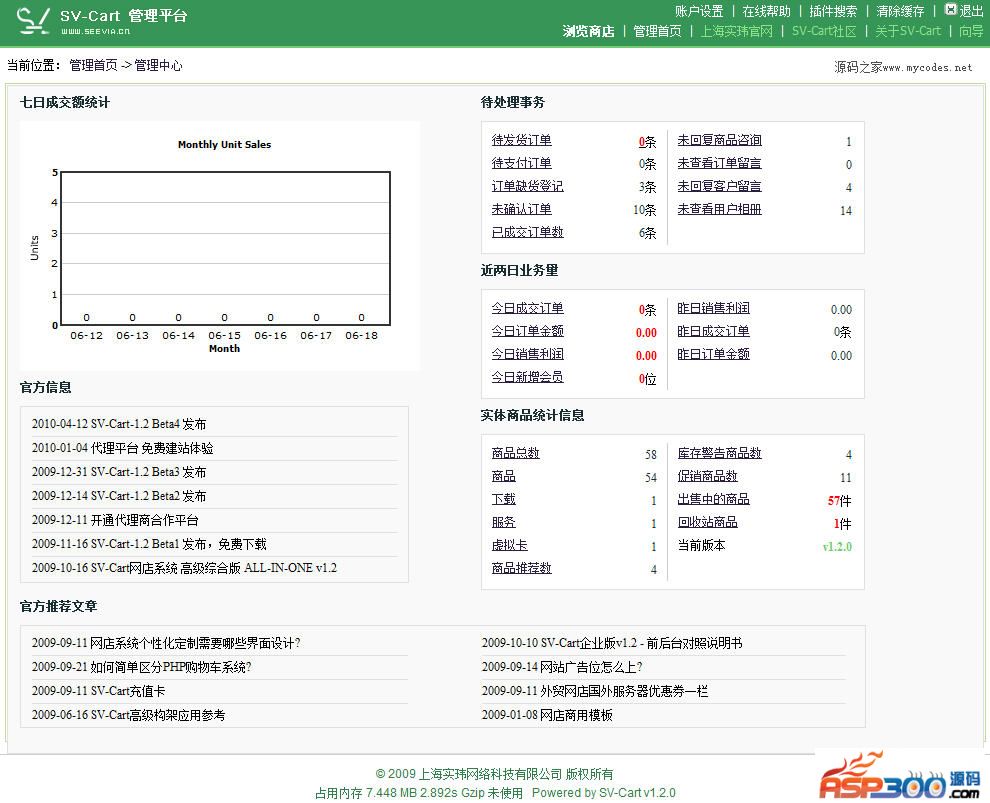Open article 网站广告位怎么上?

tap(562, 667)
